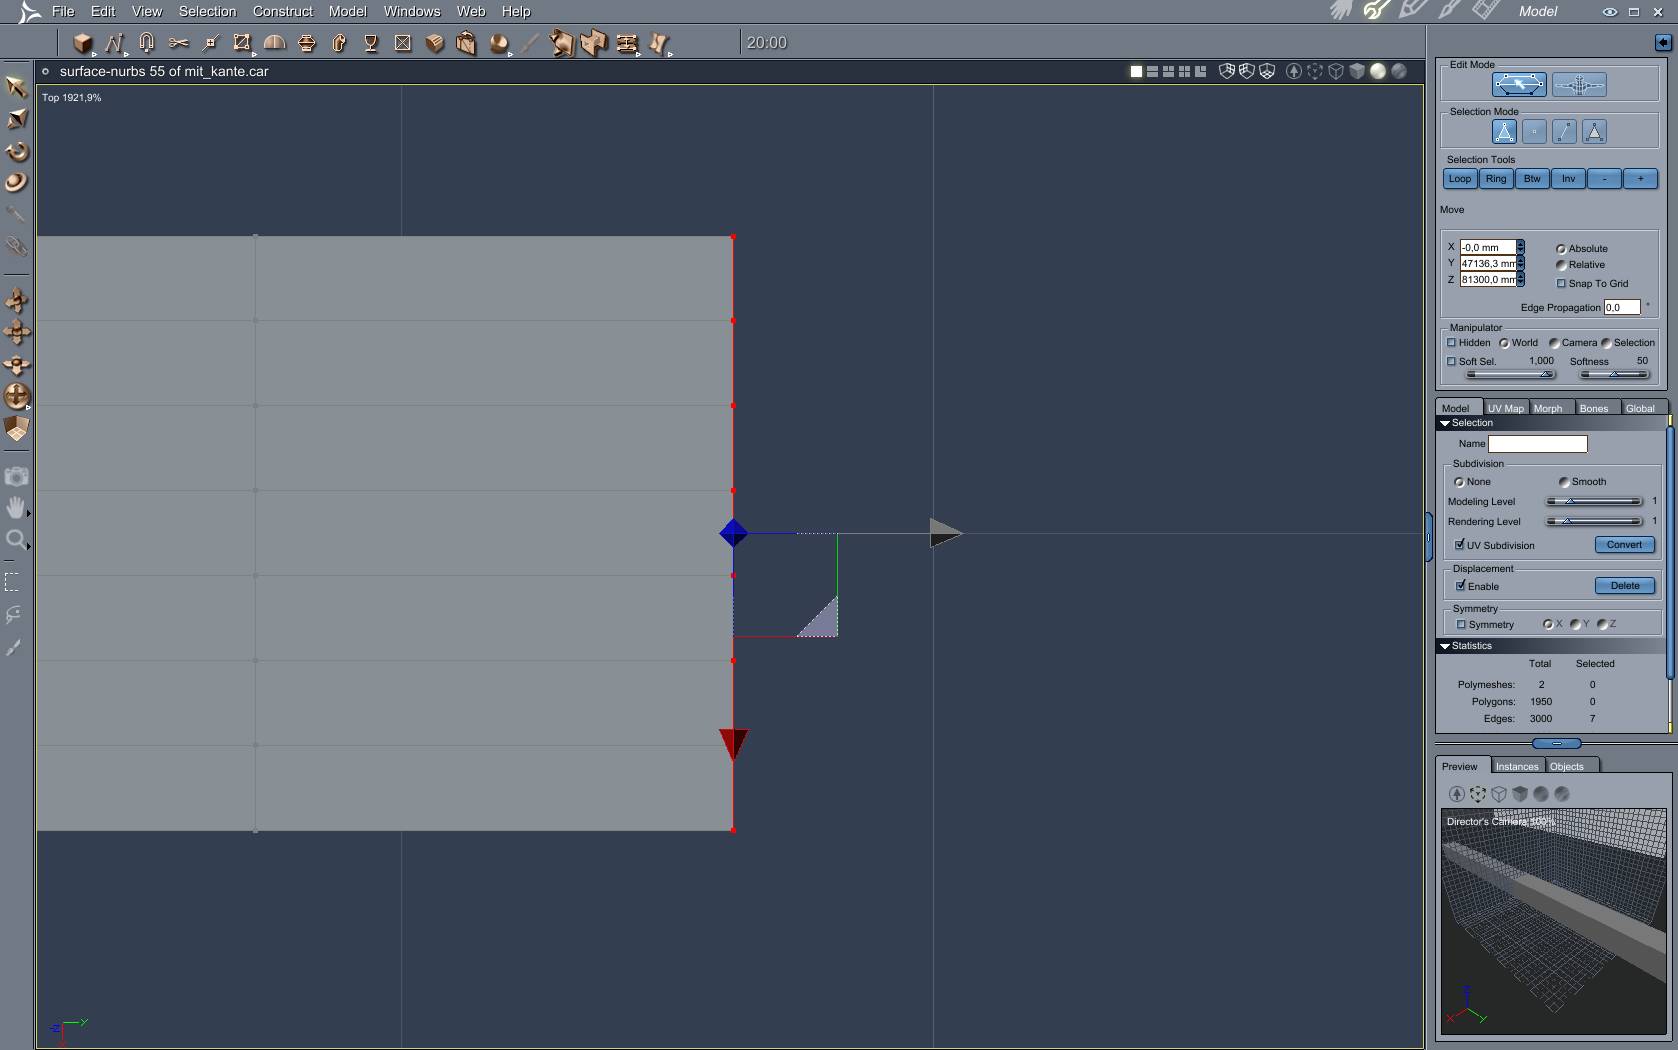Enable Snap To Grid checkbox
Image resolution: width=1678 pixels, height=1050 pixels.
pos(1561,283)
